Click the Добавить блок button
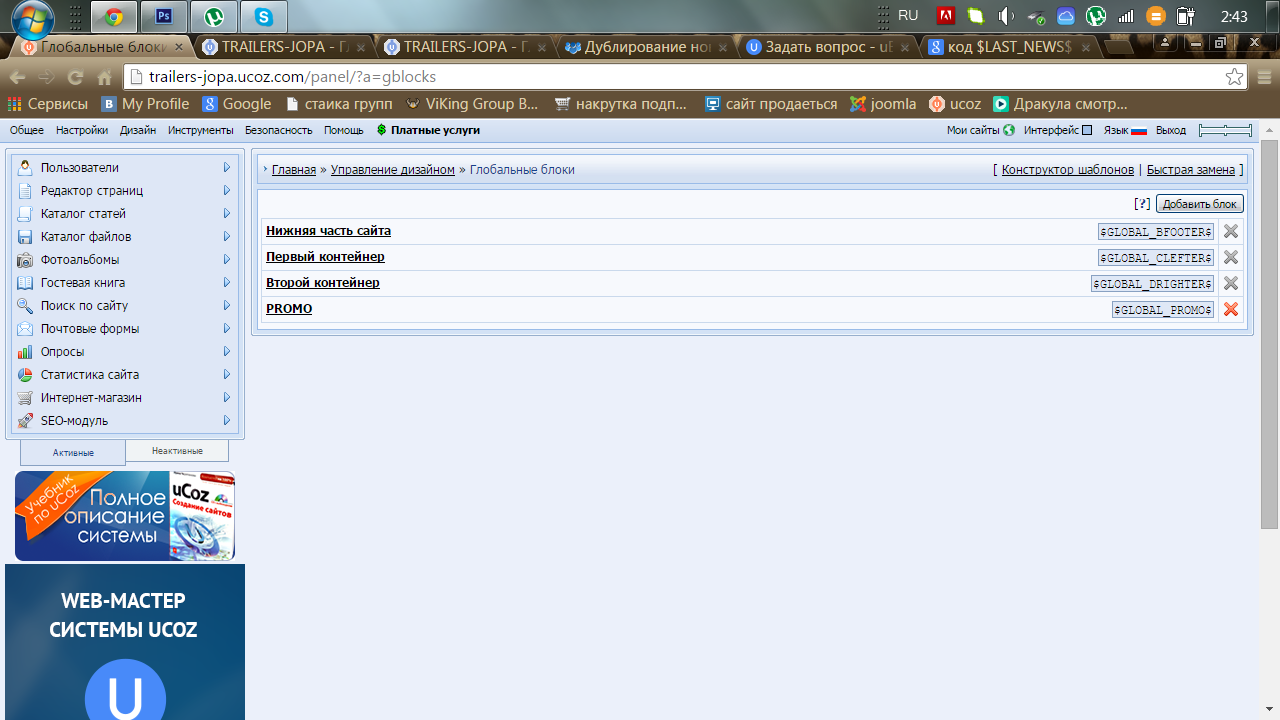This screenshot has height=720, width=1280. pyautogui.click(x=1199, y=204)
